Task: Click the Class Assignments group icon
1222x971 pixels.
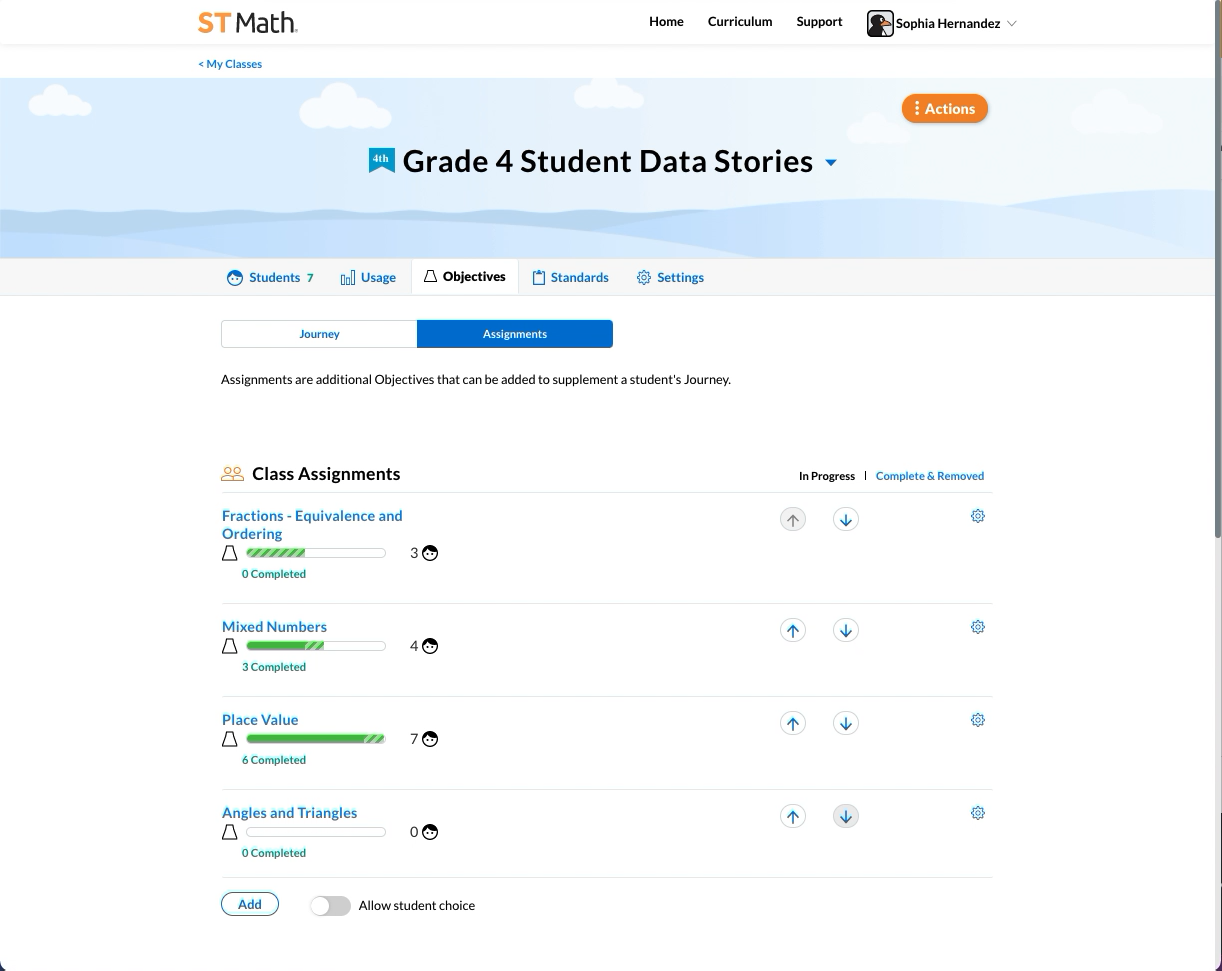Action: pos(232,473)
